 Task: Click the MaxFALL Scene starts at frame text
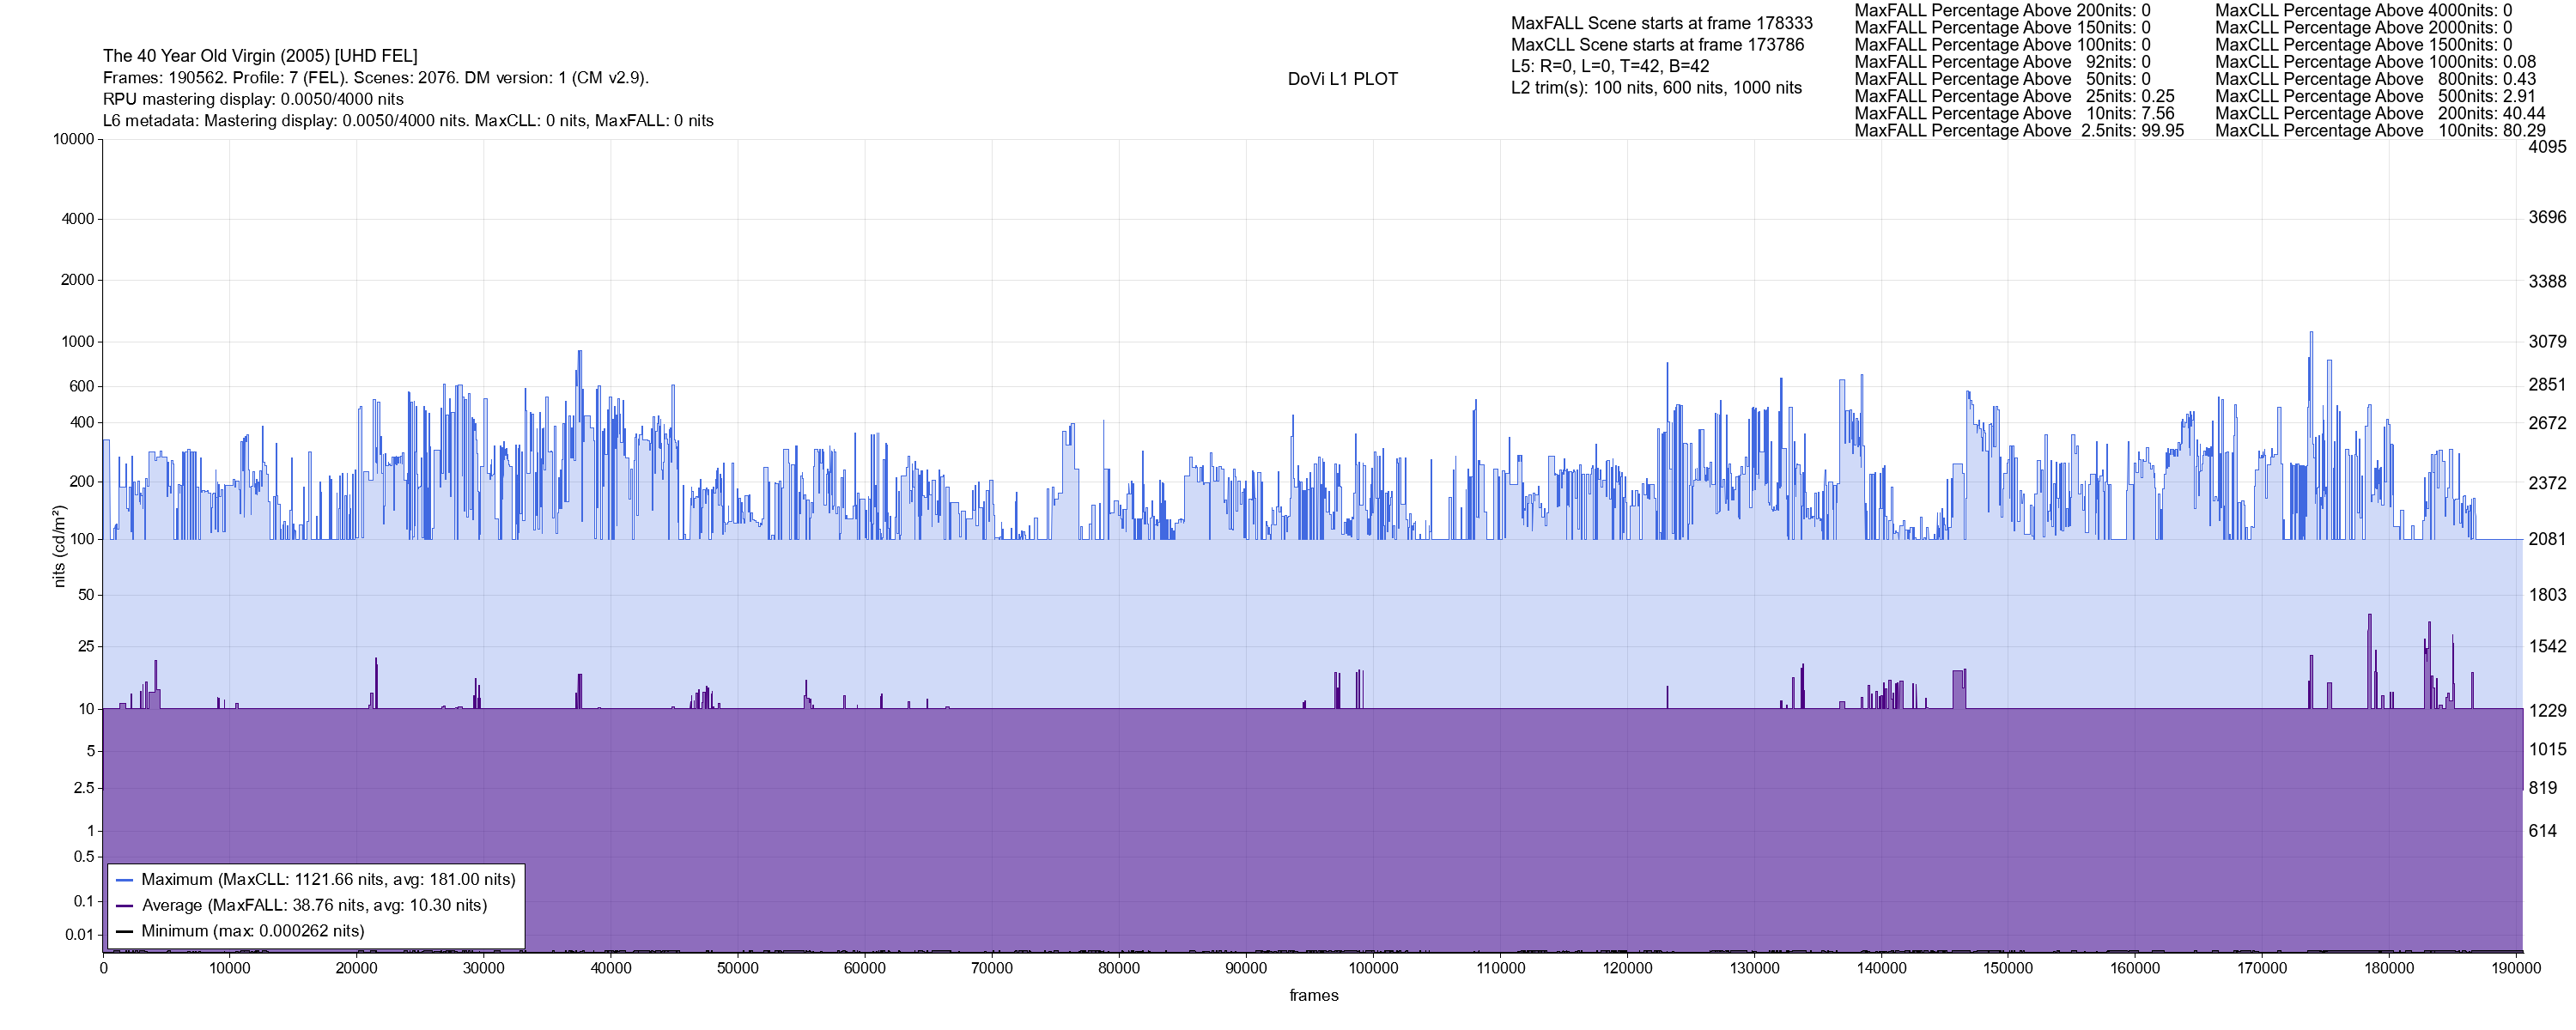1661,23
